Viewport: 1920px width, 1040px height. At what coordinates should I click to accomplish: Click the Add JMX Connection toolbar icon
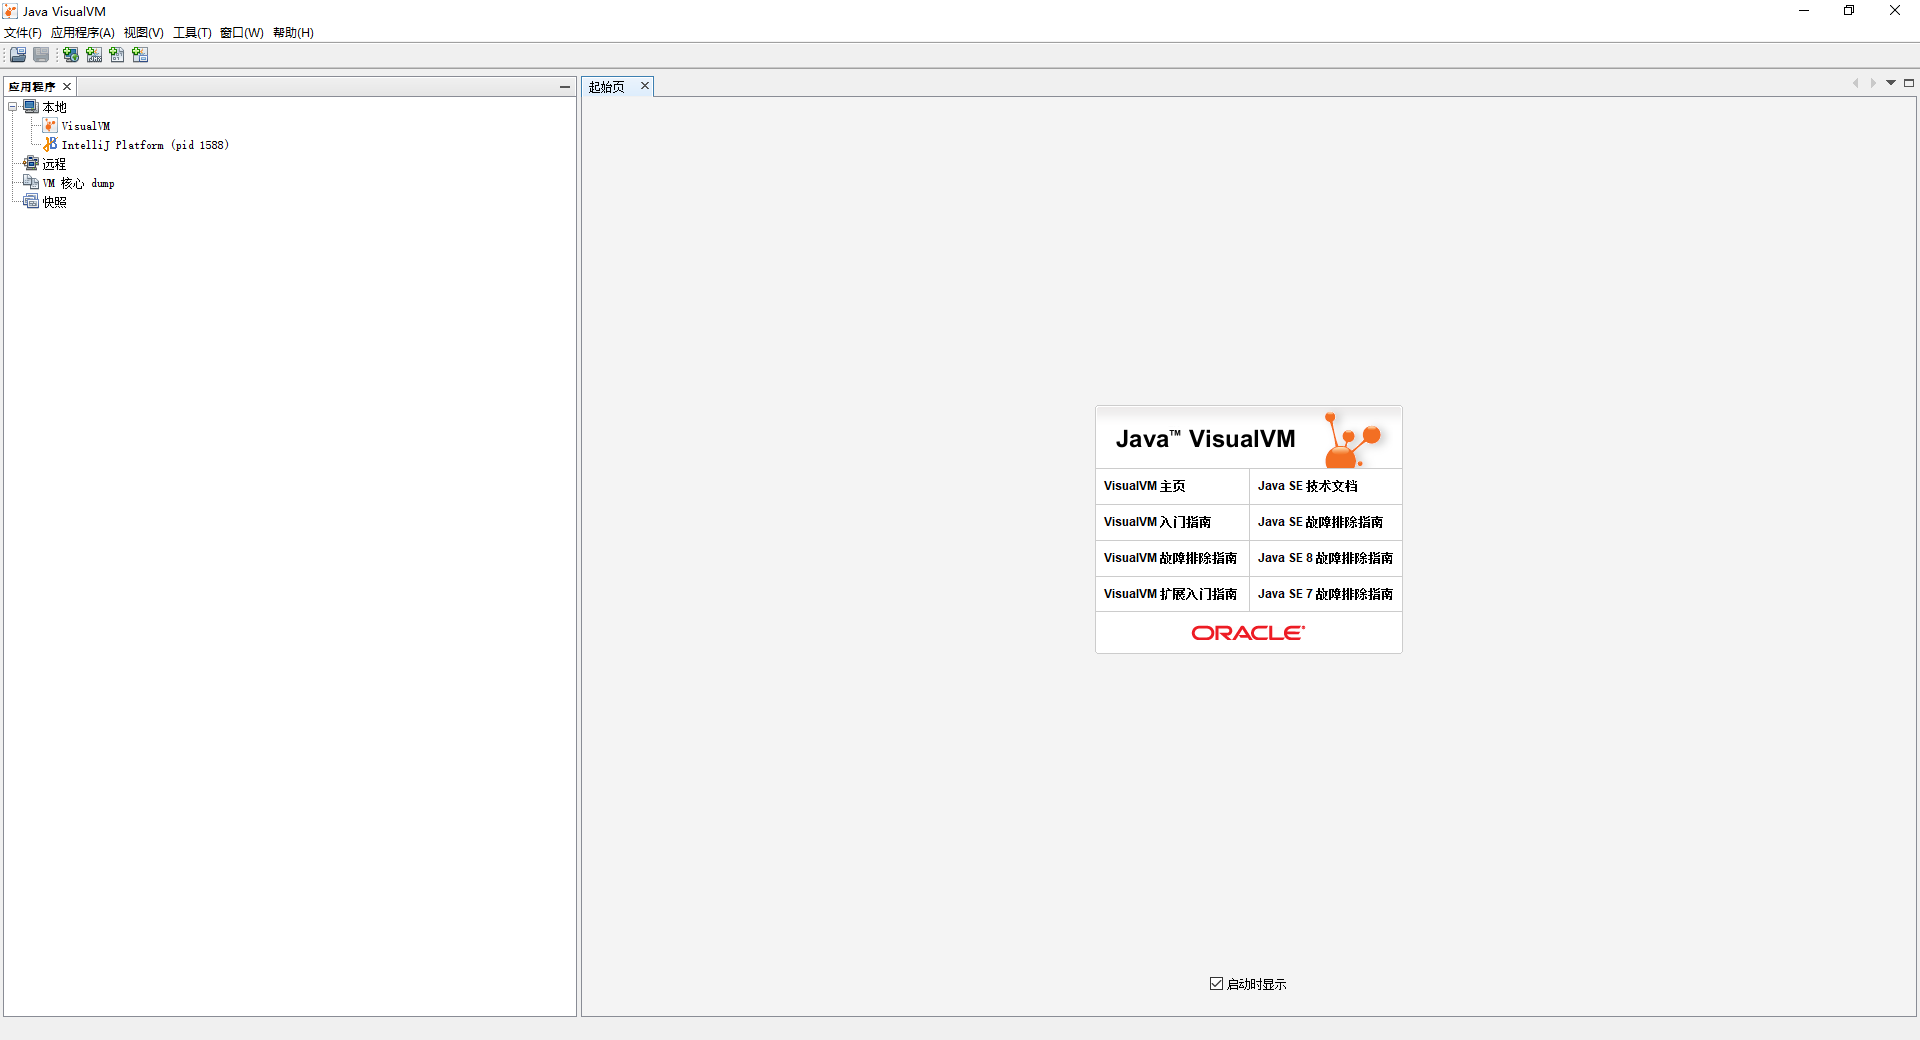coord(94,55)
